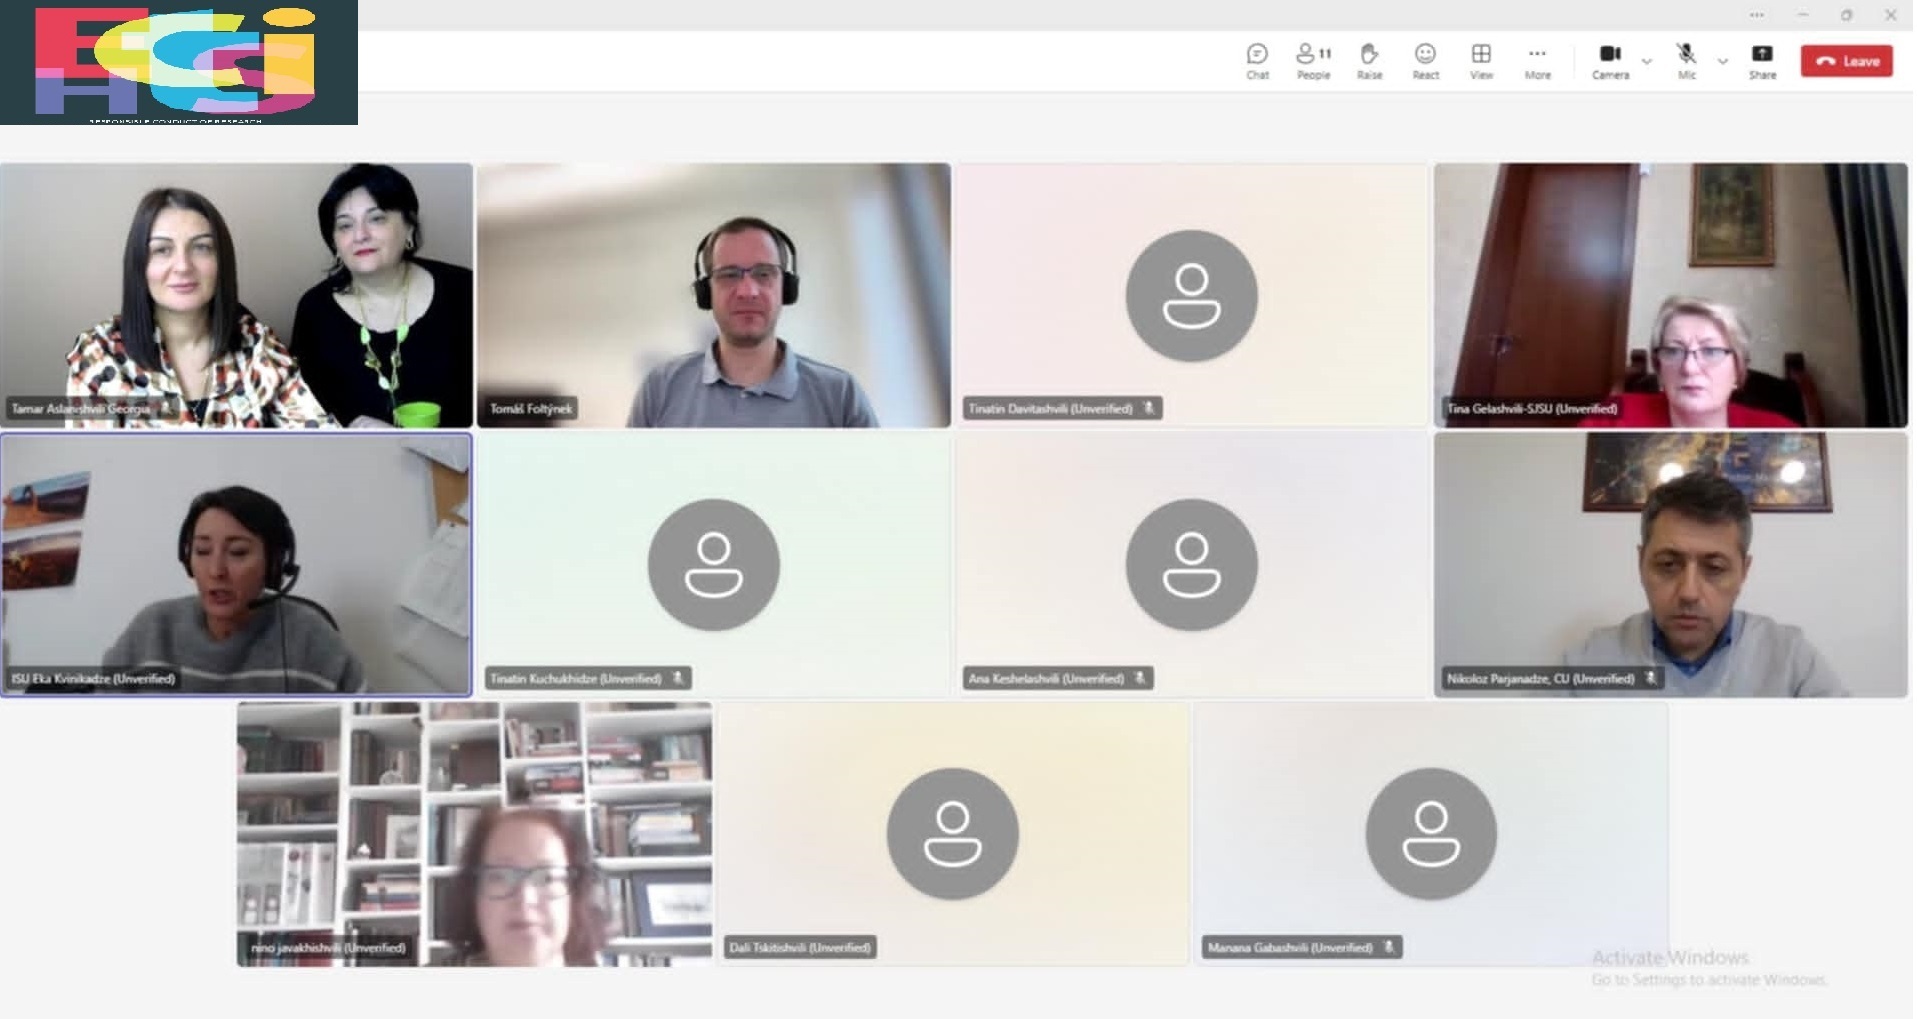The height and width of the screenshot is (1019, 1917).
Task: Expand the Camera options dropdown arrow
Action: point(1647,62)
